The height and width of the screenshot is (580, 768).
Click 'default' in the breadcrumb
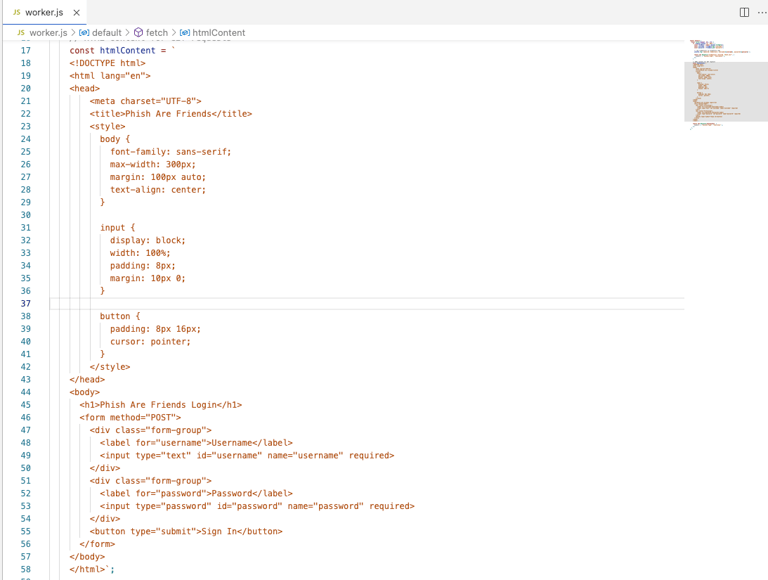tap(106, 33)
